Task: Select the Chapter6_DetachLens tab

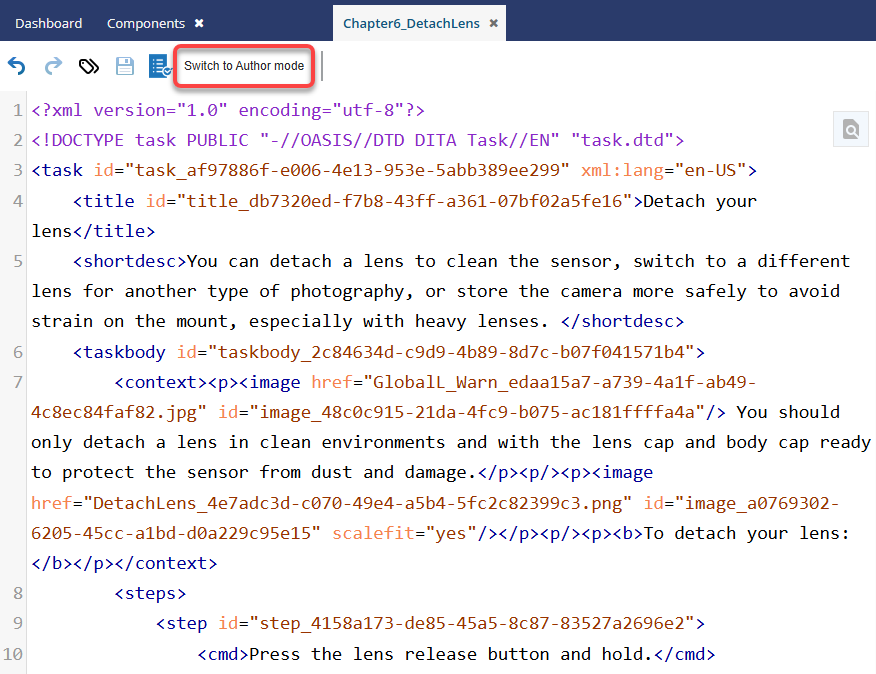Action: click(x=411, y=23)
